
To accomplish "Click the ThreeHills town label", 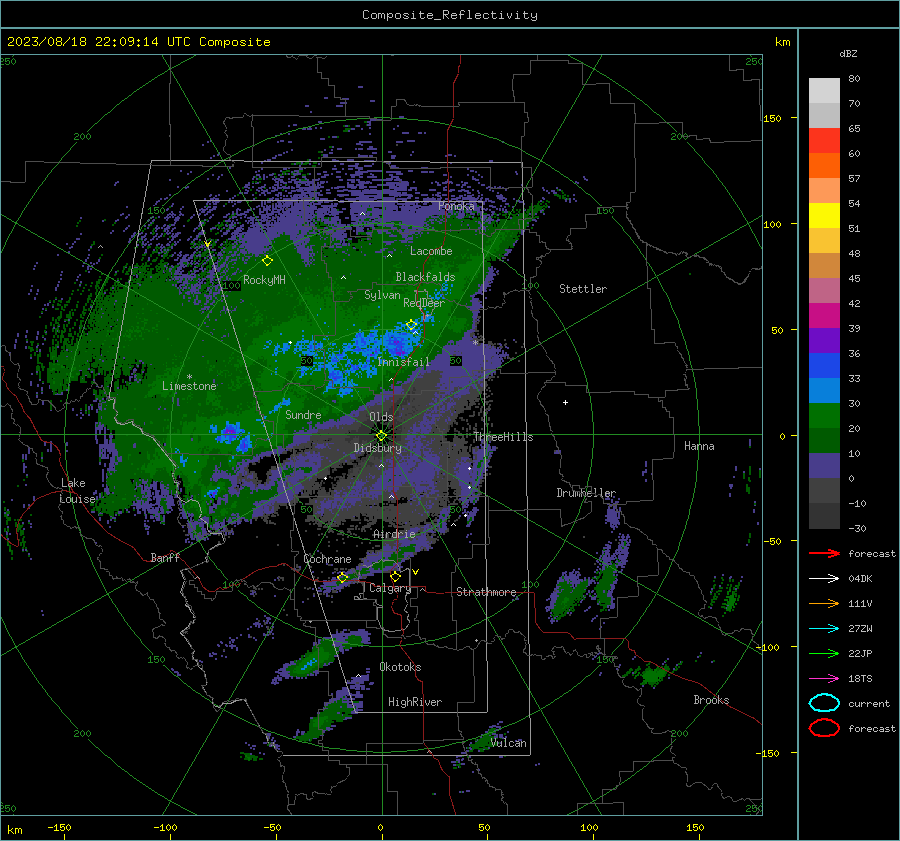I will click(x=503, y=437).
